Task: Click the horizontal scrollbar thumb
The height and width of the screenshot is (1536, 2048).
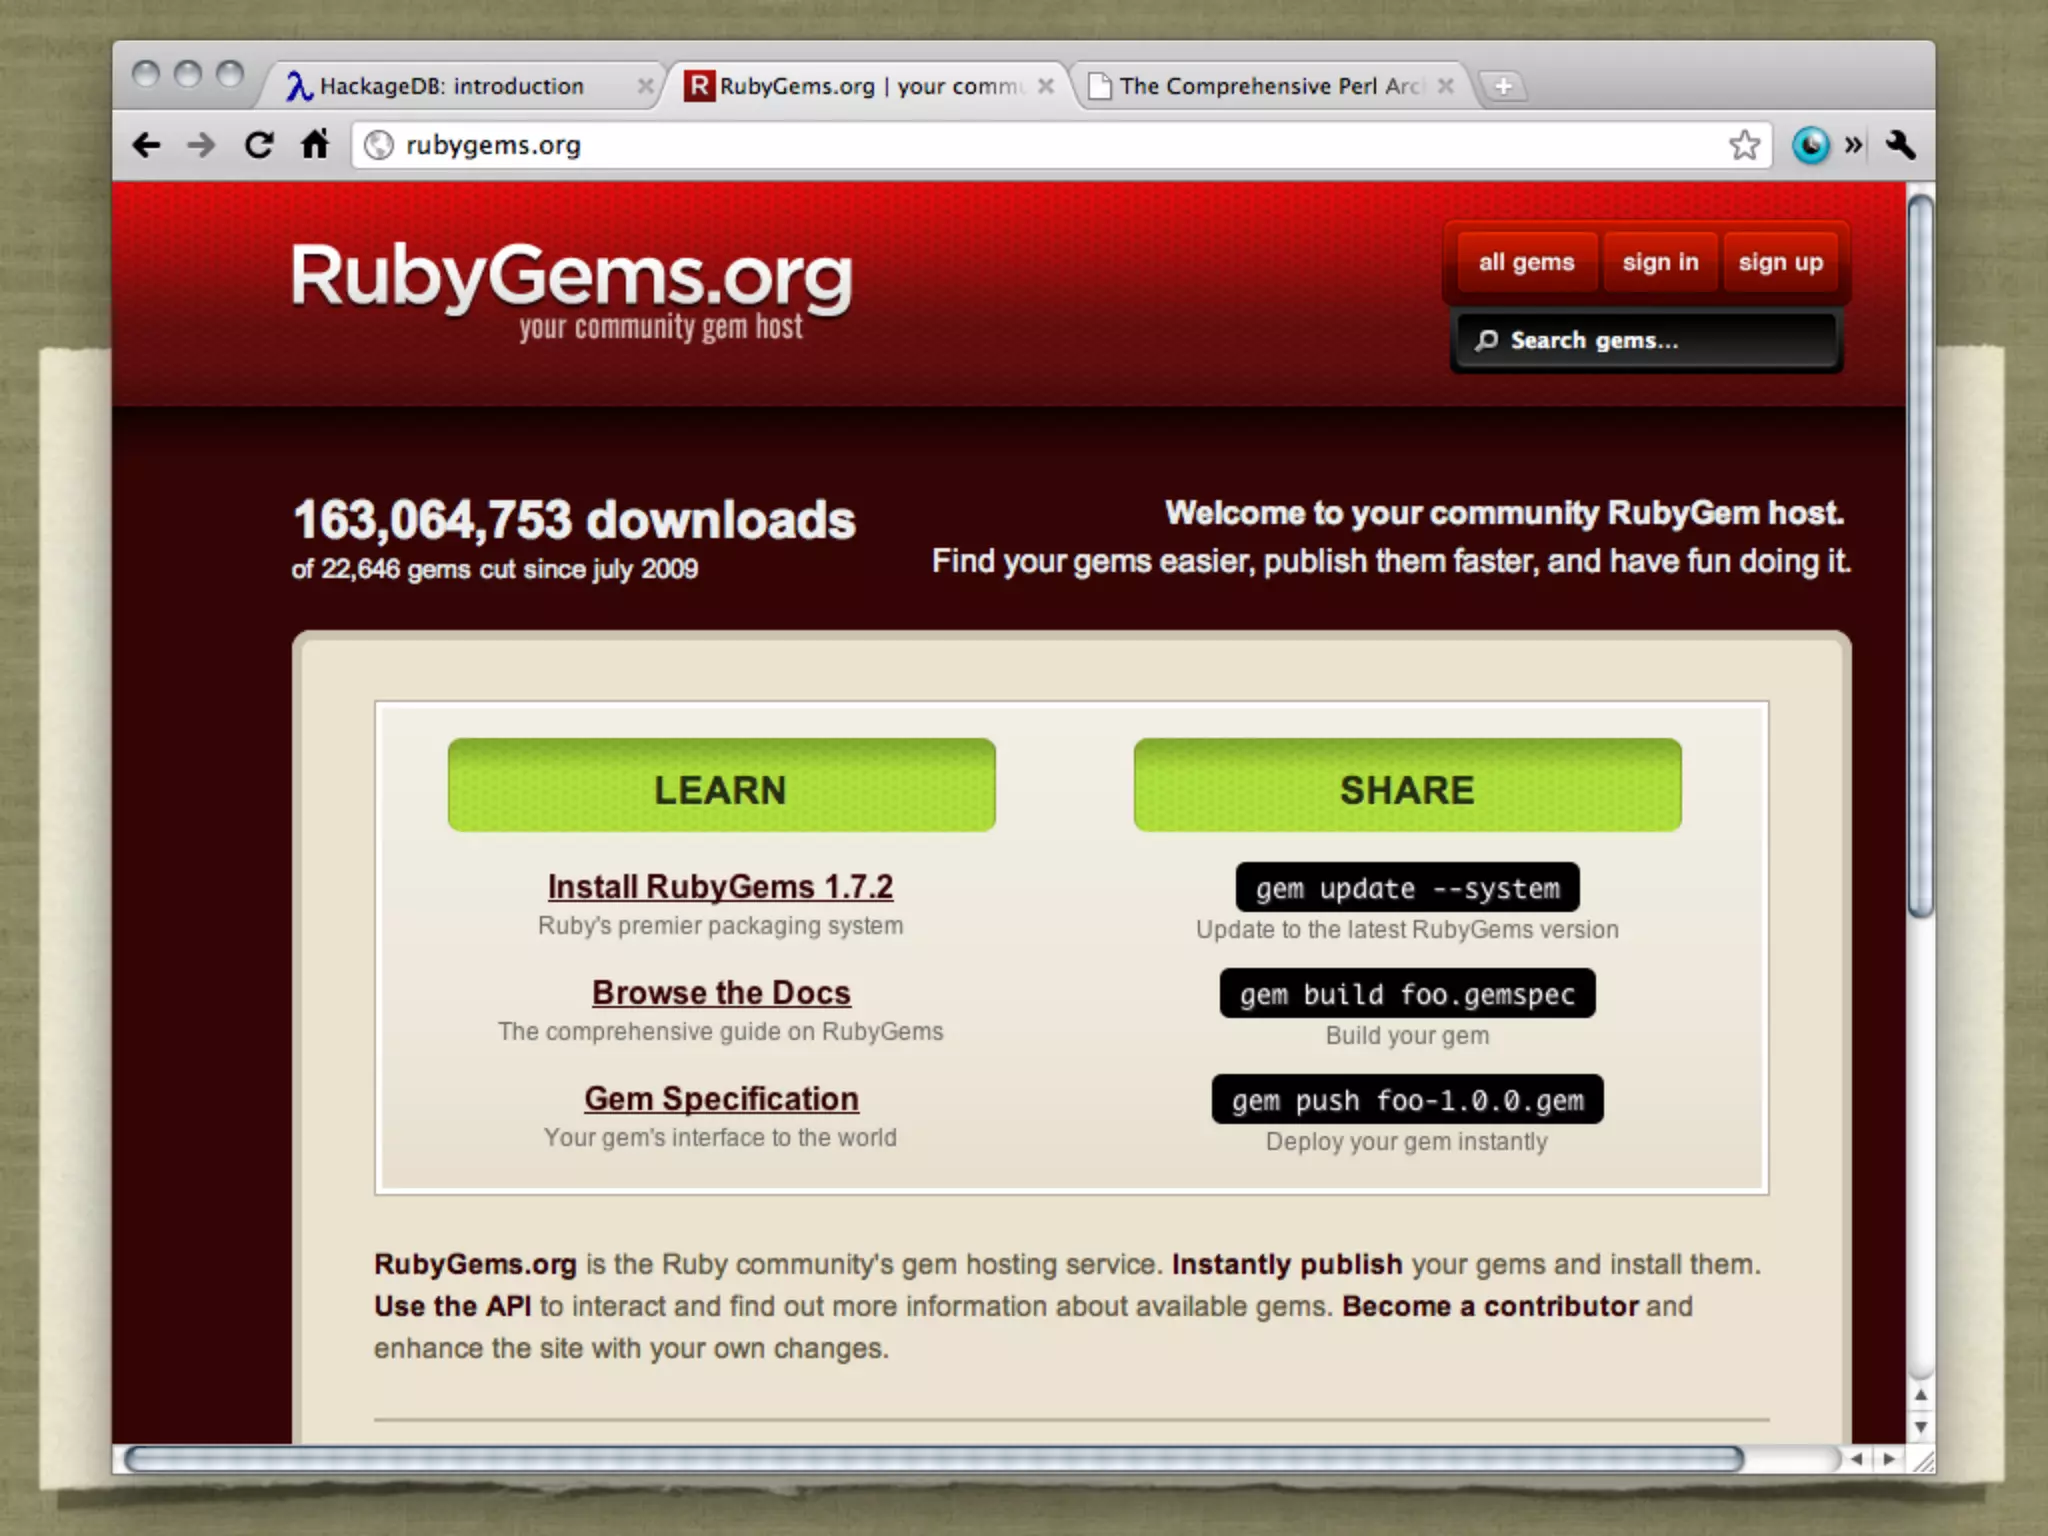Action: pos(934,1459)
